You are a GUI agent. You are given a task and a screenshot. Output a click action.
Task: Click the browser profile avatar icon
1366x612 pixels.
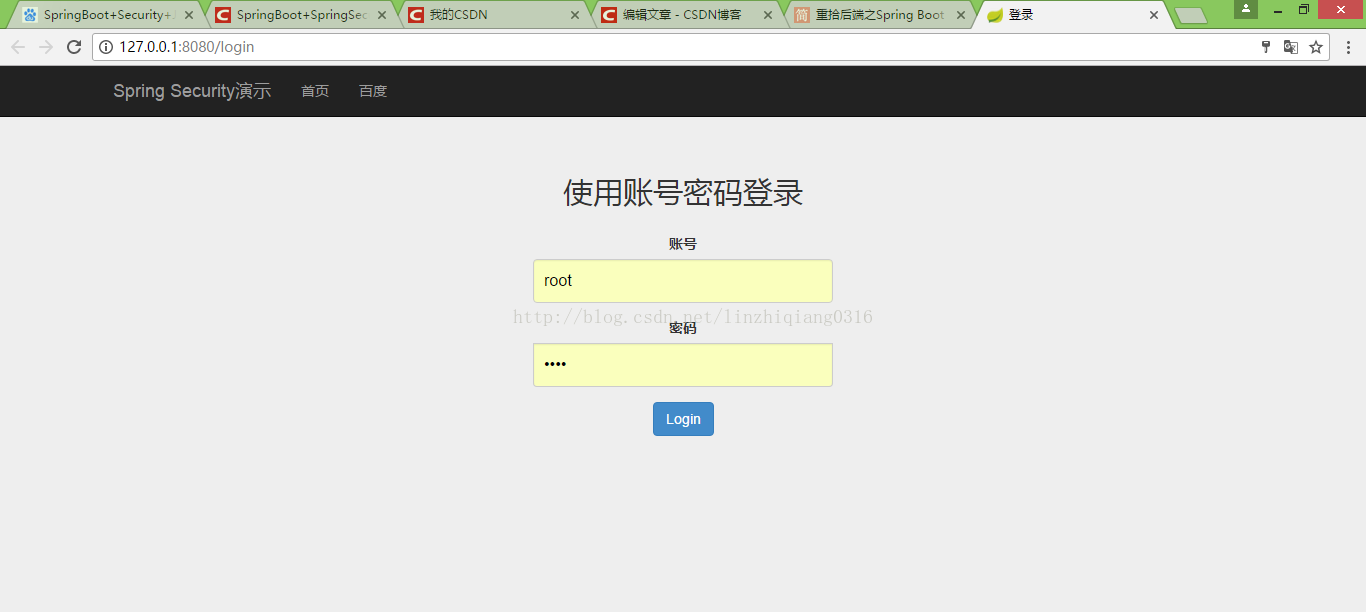pyautogui.click(x=1245, y=11)
